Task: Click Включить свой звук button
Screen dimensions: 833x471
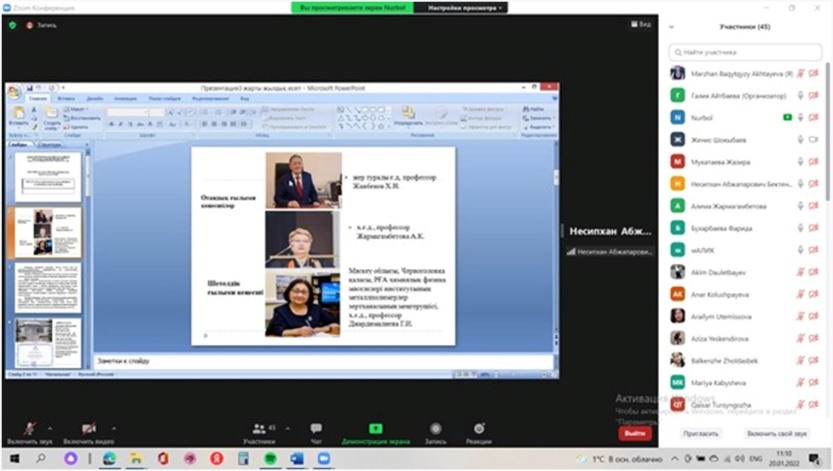Action: (x=777, y=434)
